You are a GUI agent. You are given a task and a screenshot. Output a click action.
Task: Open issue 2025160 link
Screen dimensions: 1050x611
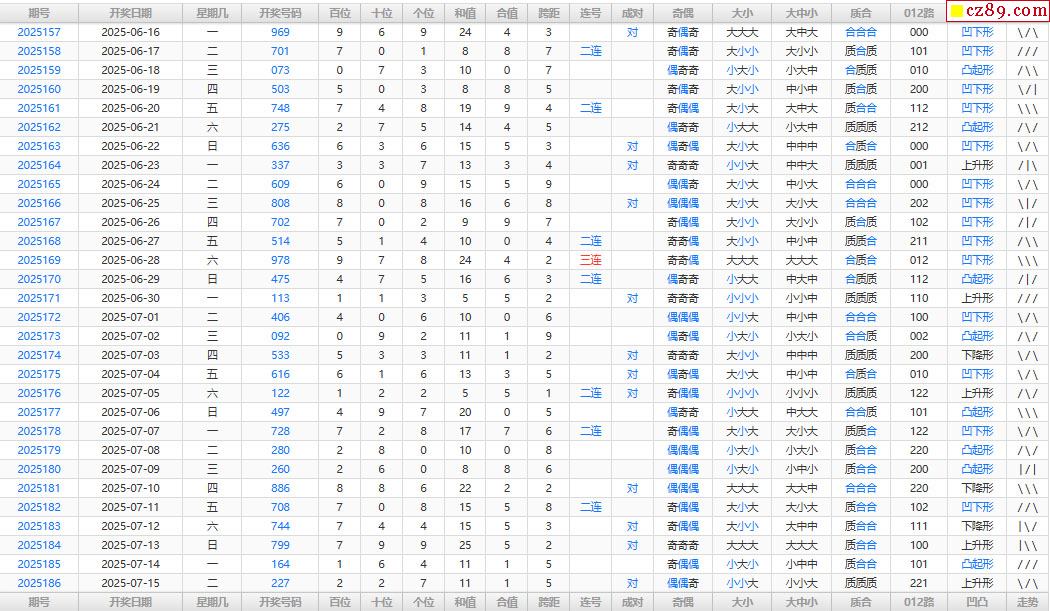(x=39, y=89)
